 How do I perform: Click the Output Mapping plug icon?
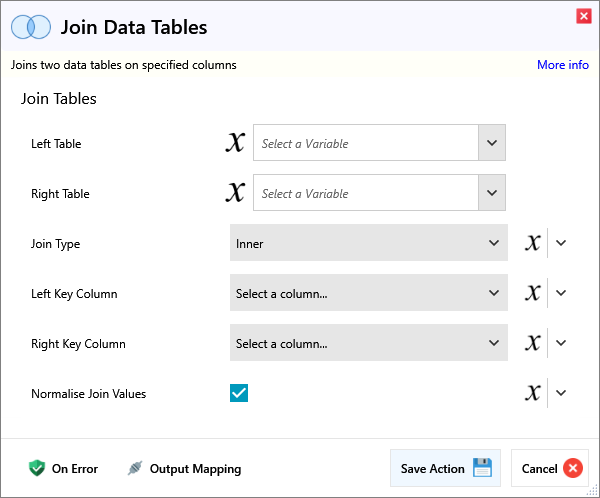coord(135,468)
